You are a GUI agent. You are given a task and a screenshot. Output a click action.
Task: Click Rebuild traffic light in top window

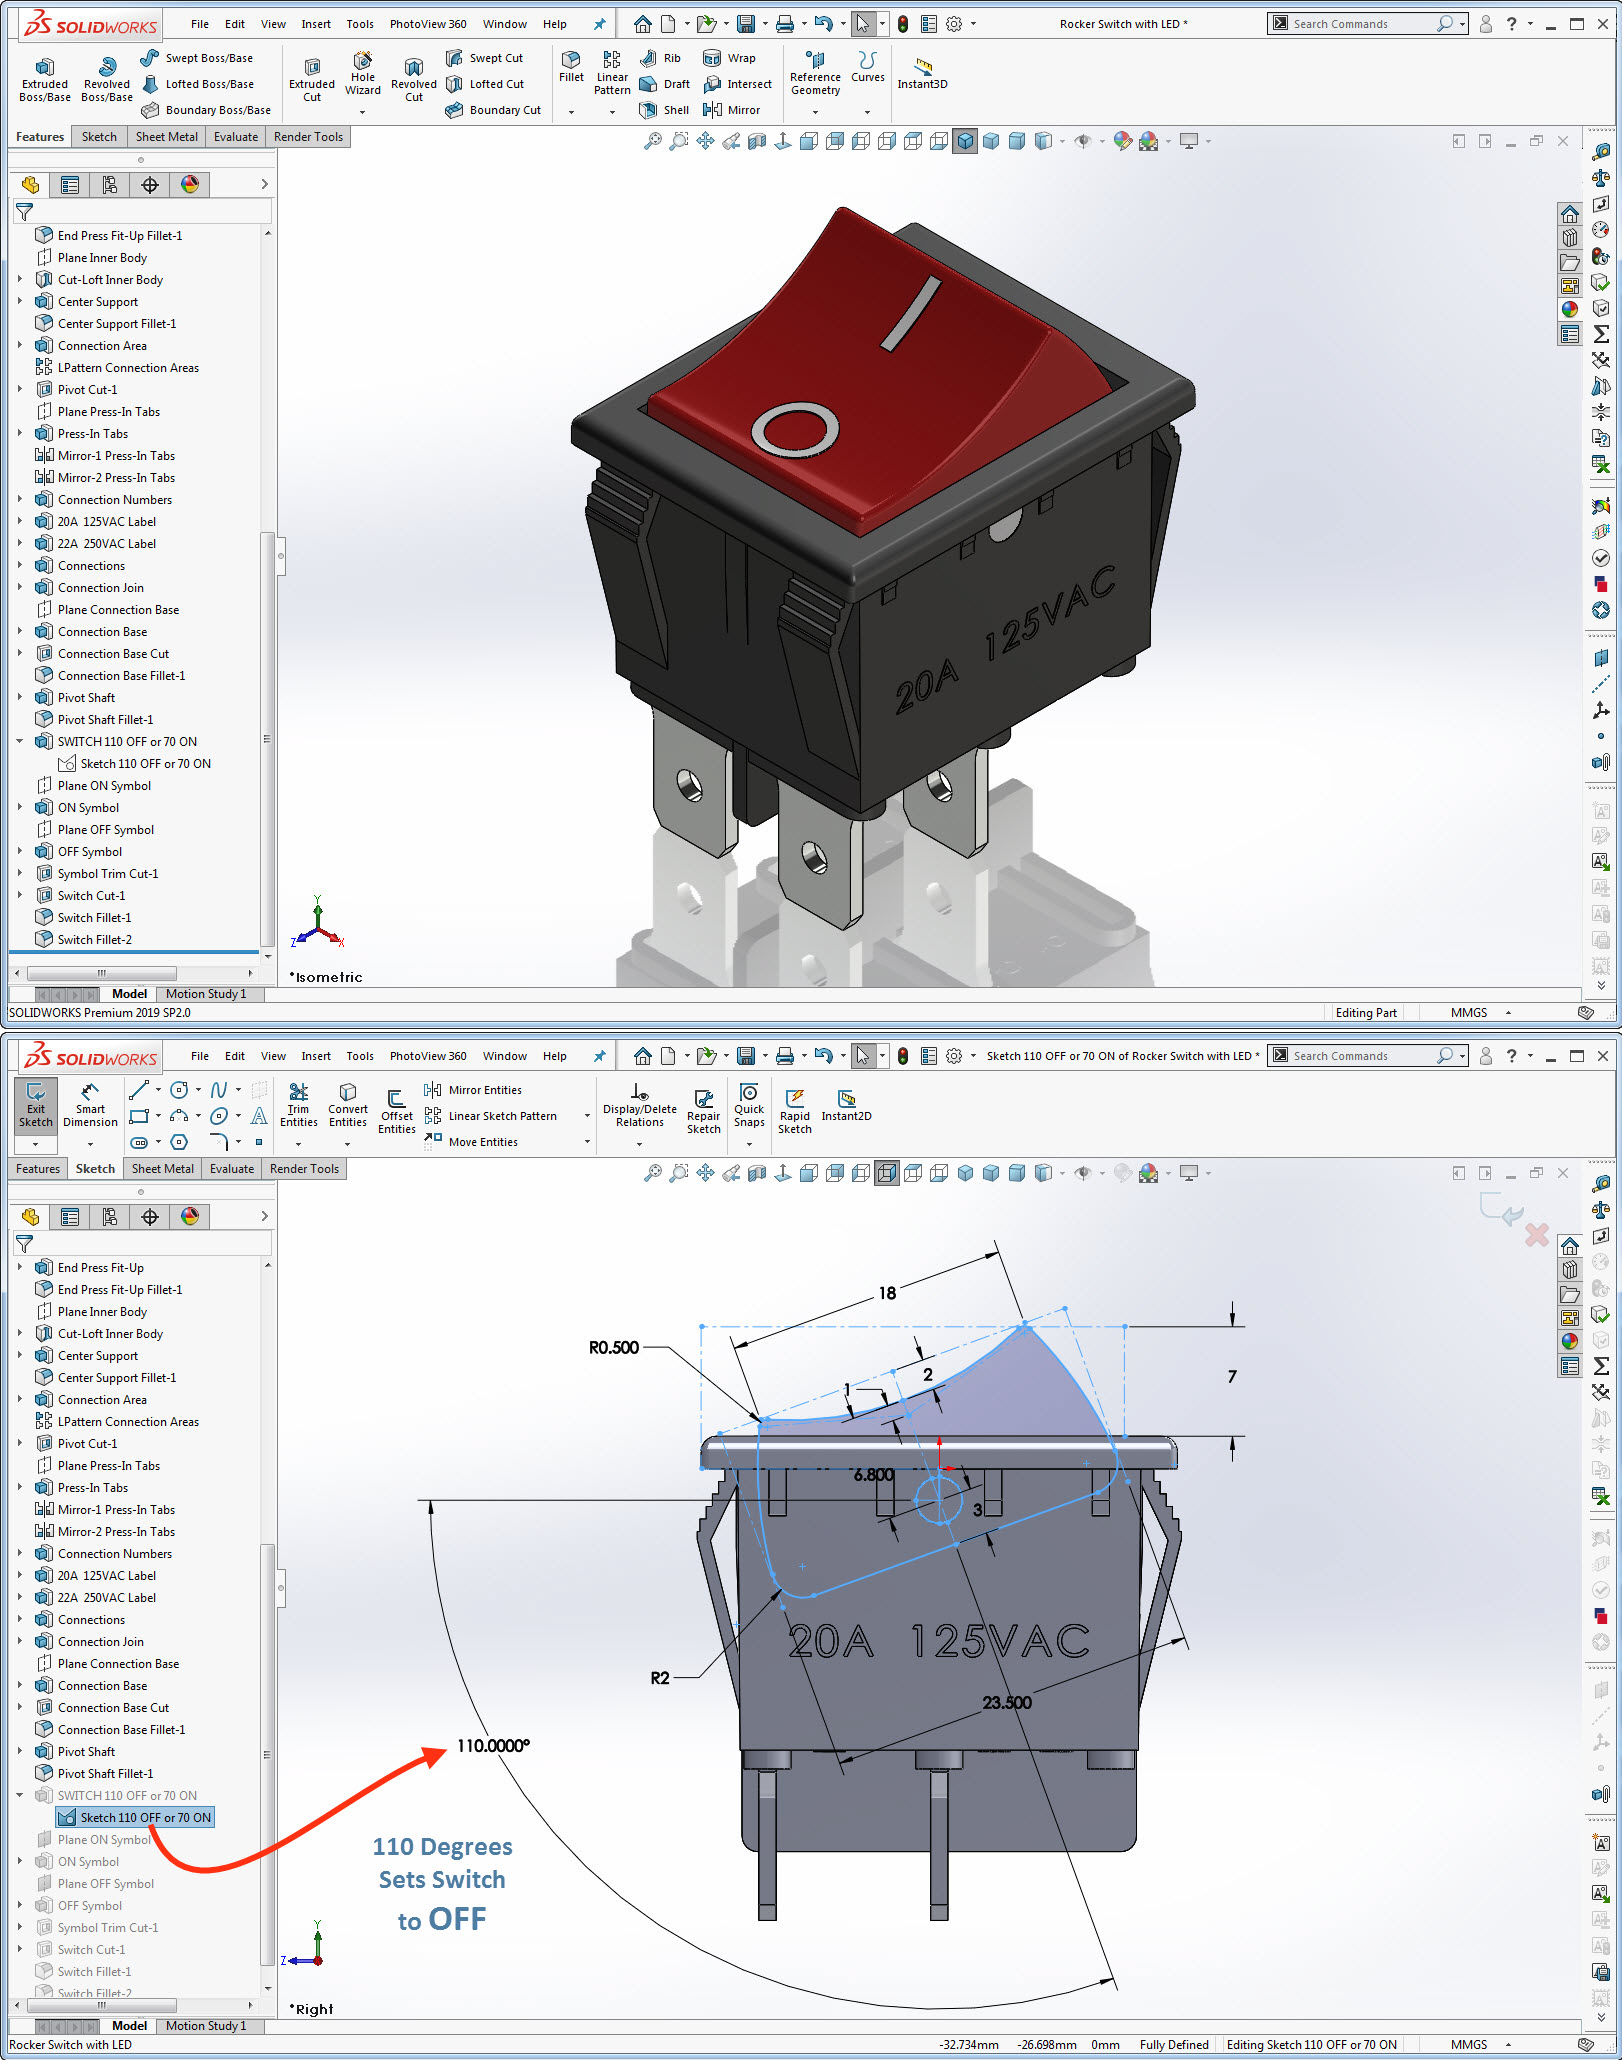903,24
